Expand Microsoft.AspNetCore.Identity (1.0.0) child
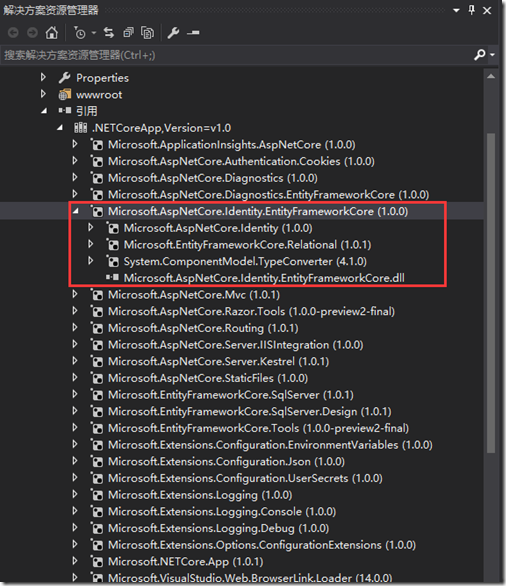506x586 pixels. (91, 227)
